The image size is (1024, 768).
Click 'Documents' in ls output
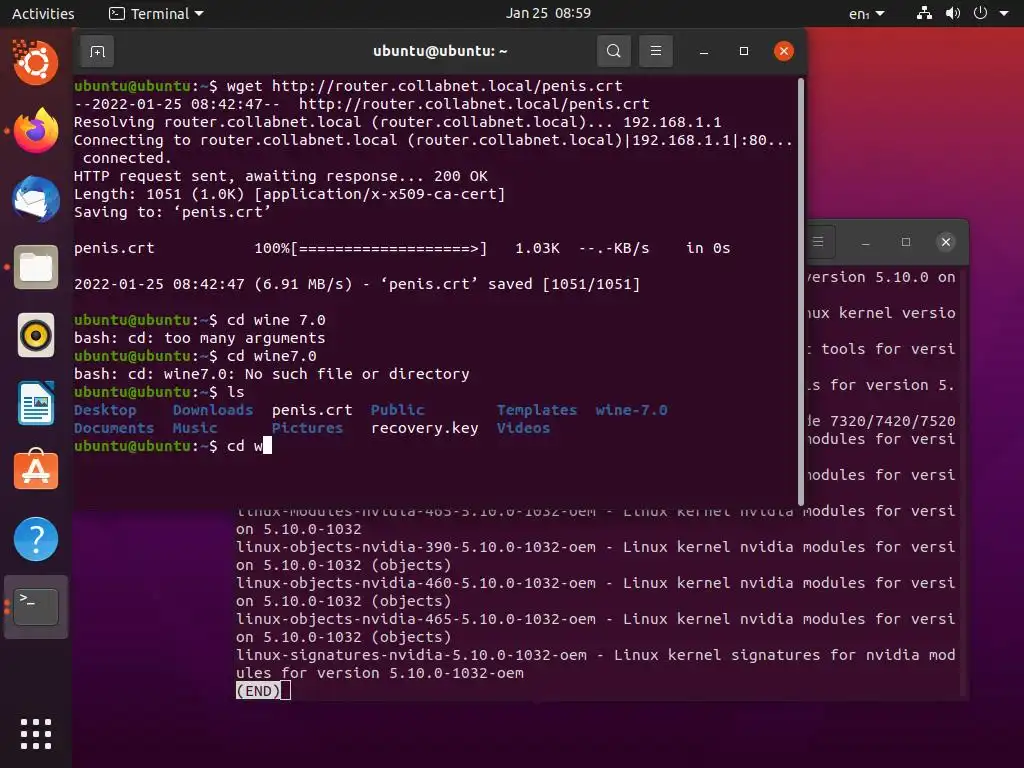[114, 428]
